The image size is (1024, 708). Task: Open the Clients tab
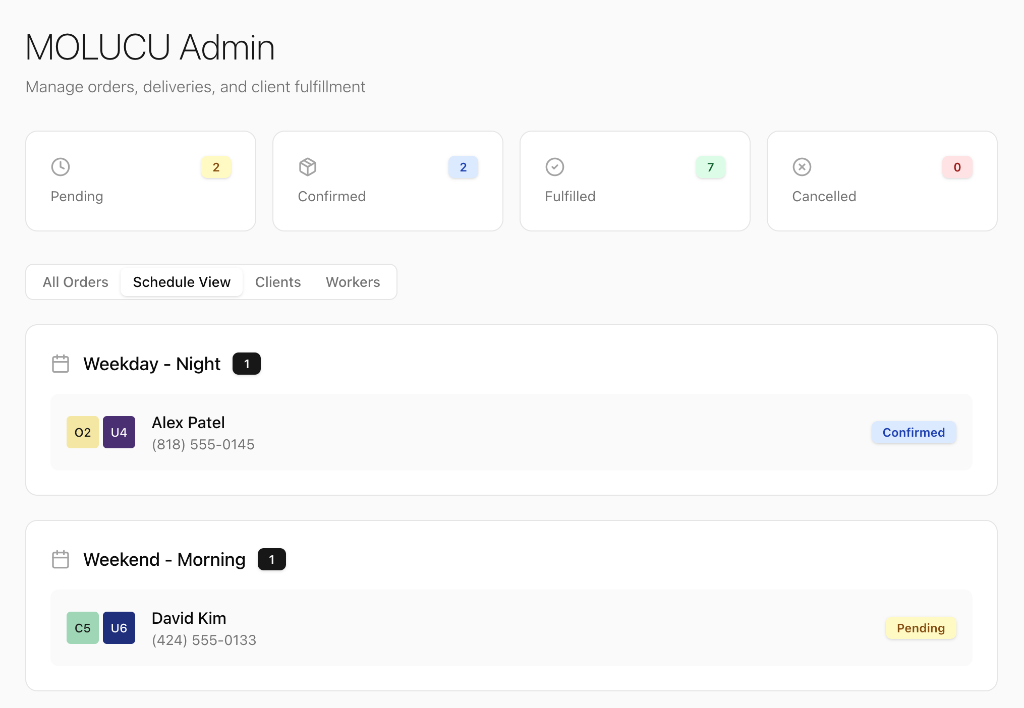[278, 282]
